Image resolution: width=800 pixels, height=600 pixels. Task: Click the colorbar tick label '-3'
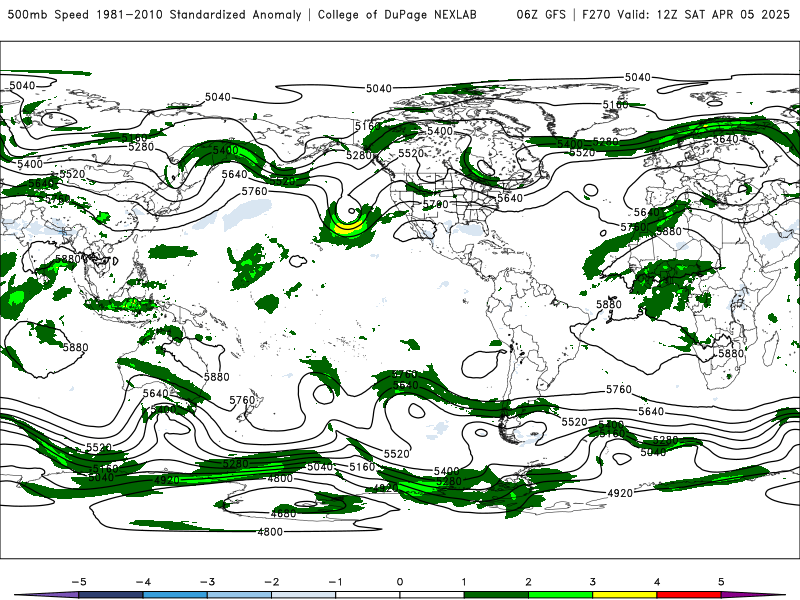click(x=207, y=582)
